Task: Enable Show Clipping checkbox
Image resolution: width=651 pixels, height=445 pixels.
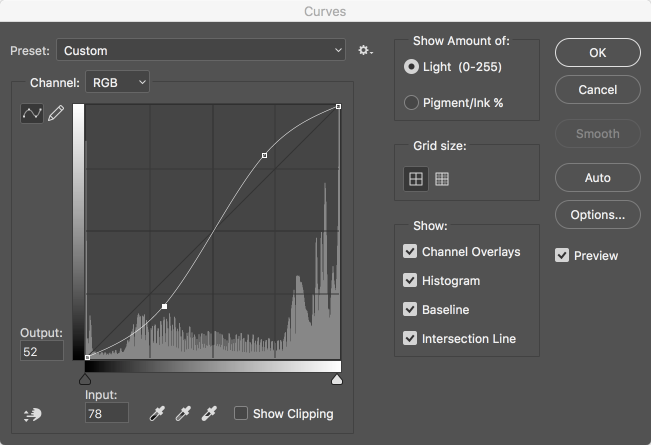Action: pyautogui.click(x=241, y=413)
